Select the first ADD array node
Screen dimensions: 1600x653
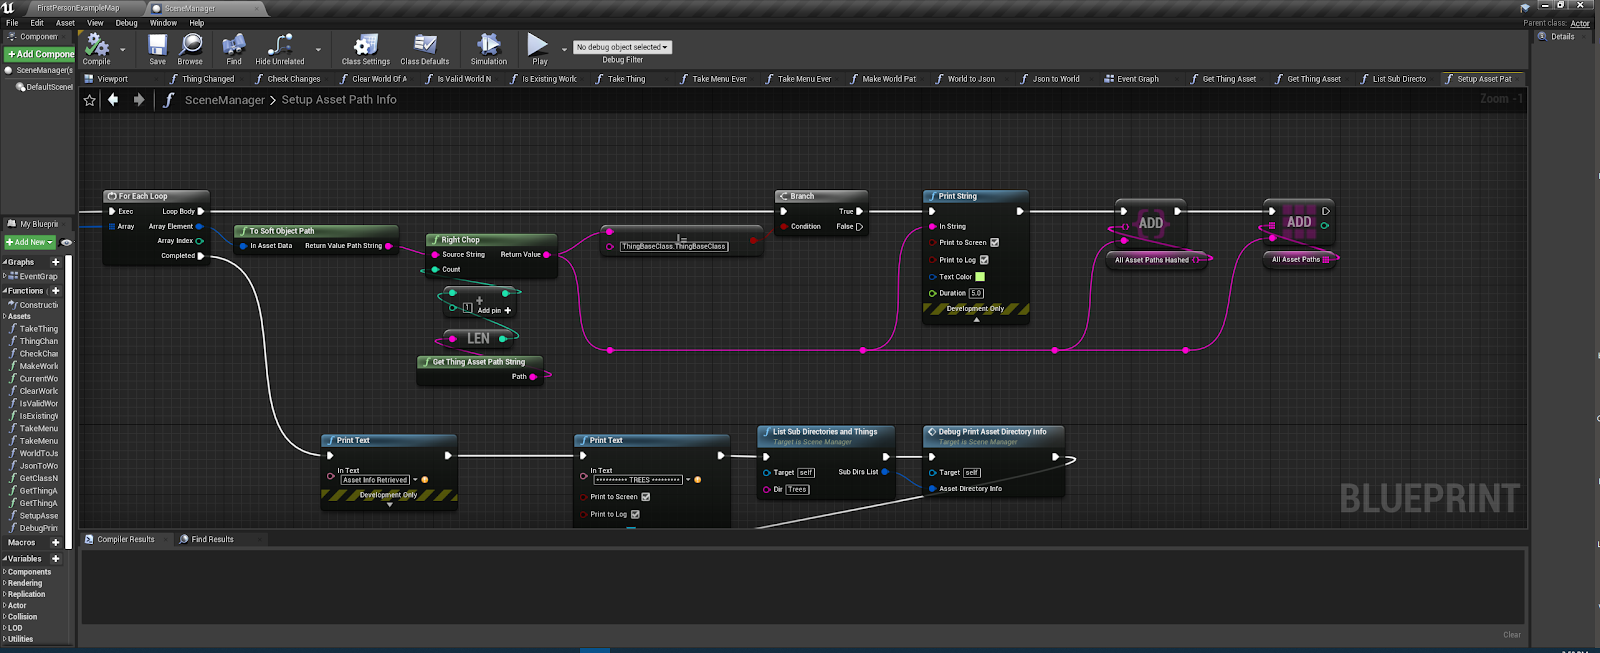pyautogui.click(x=1150, y=223)
